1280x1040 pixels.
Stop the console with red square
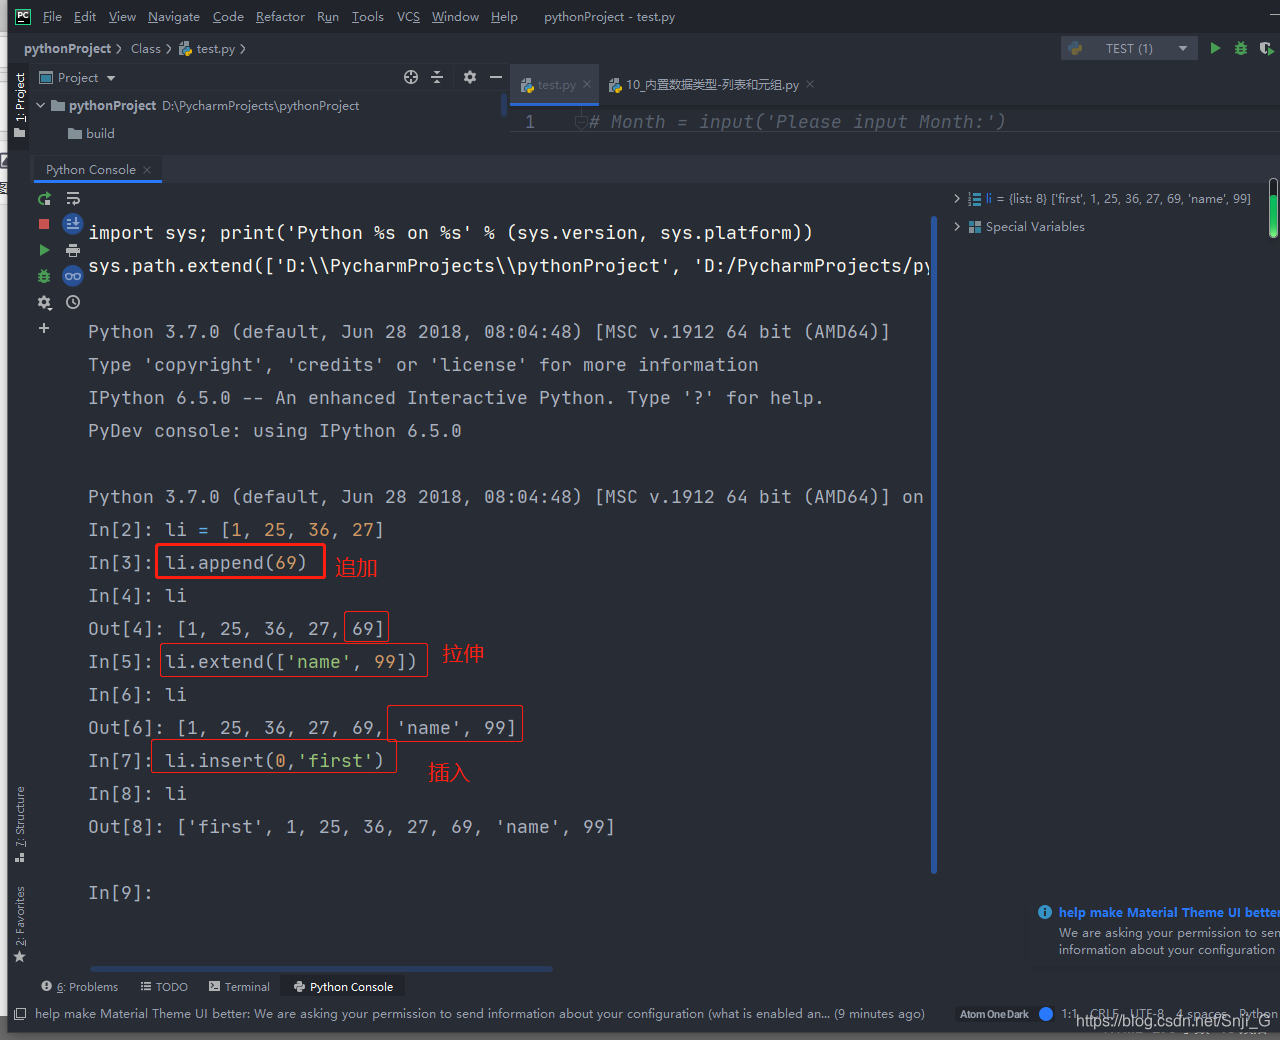[44, 224]
